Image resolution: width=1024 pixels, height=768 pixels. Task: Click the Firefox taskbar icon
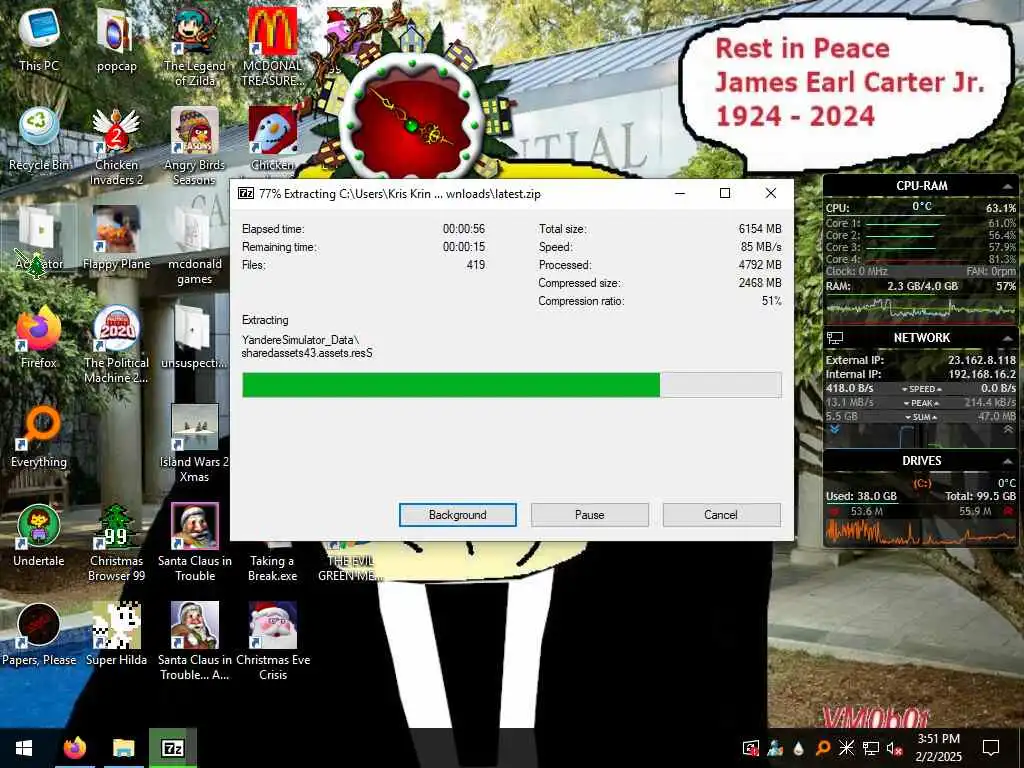(x=75, y=748)
